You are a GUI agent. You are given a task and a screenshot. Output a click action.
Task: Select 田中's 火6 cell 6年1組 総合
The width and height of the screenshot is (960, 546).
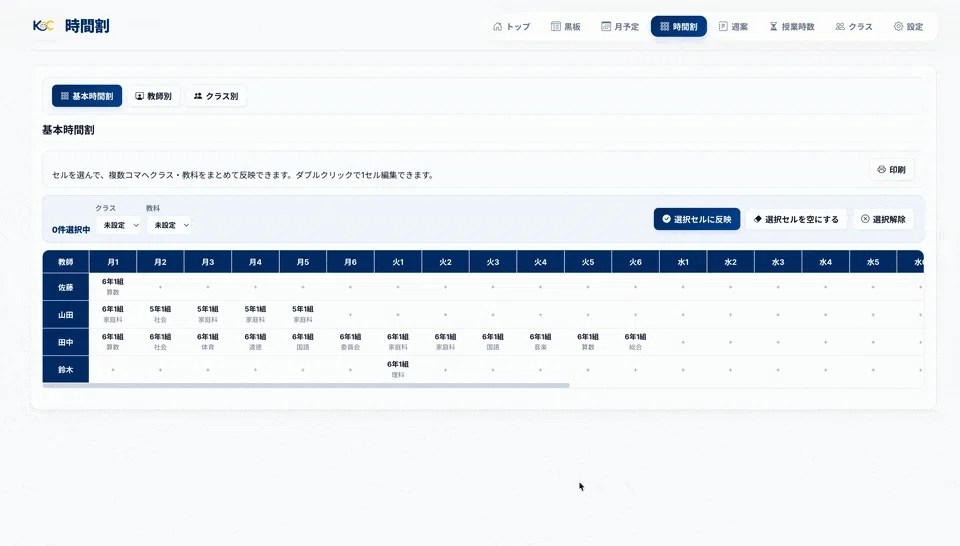point(636,342)
